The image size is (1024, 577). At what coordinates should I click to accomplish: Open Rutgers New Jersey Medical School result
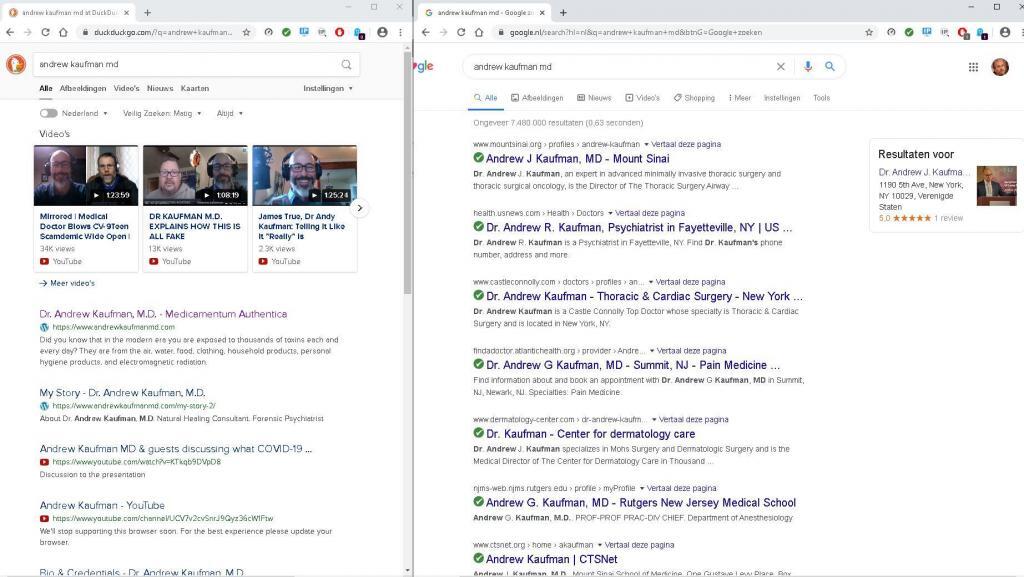click(x=641, y=503)
